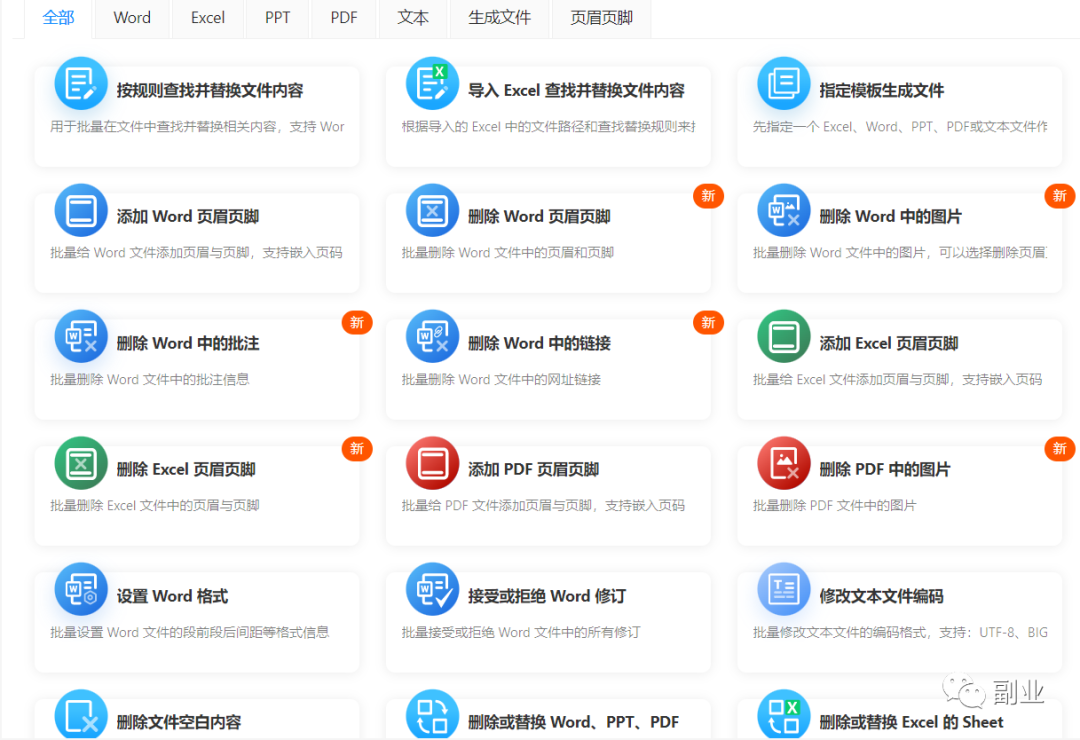
Task: Open the PDF tab
Action: pos(343,17)
